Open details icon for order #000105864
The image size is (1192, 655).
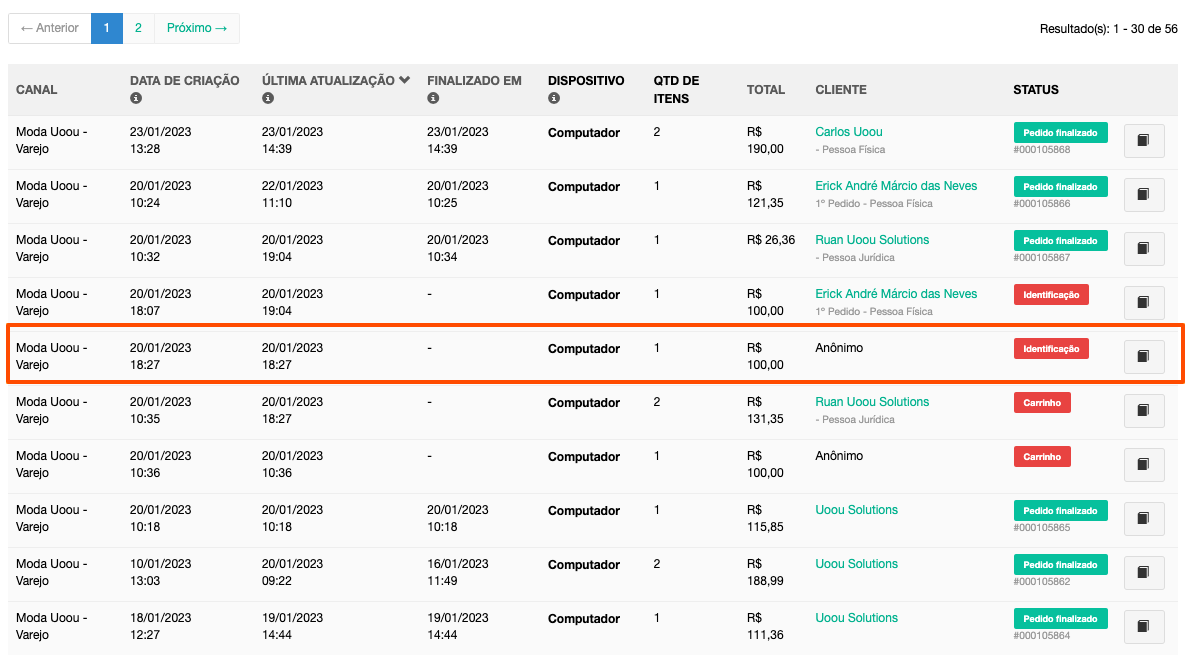pos(1143,626)
